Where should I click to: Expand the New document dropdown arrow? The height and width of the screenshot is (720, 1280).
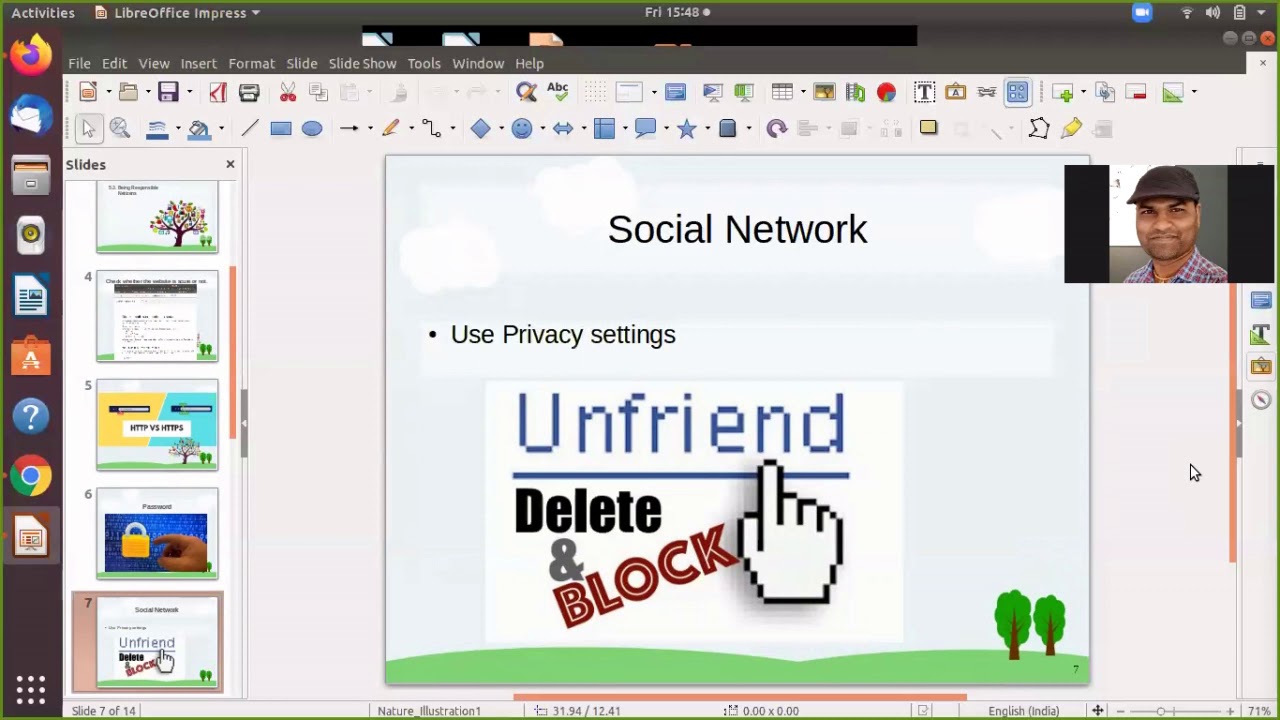coord(107,92)
